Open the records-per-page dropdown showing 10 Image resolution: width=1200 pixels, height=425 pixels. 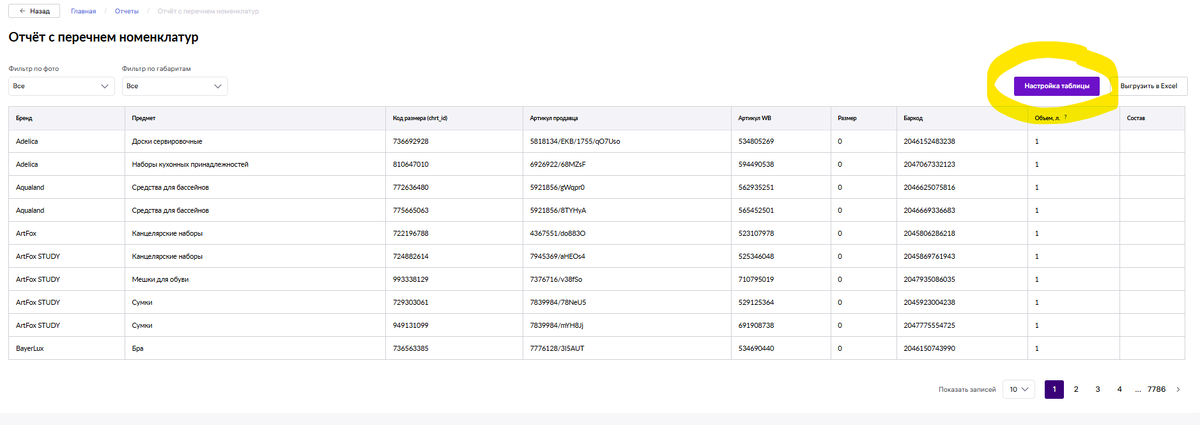coord(1020,389)
